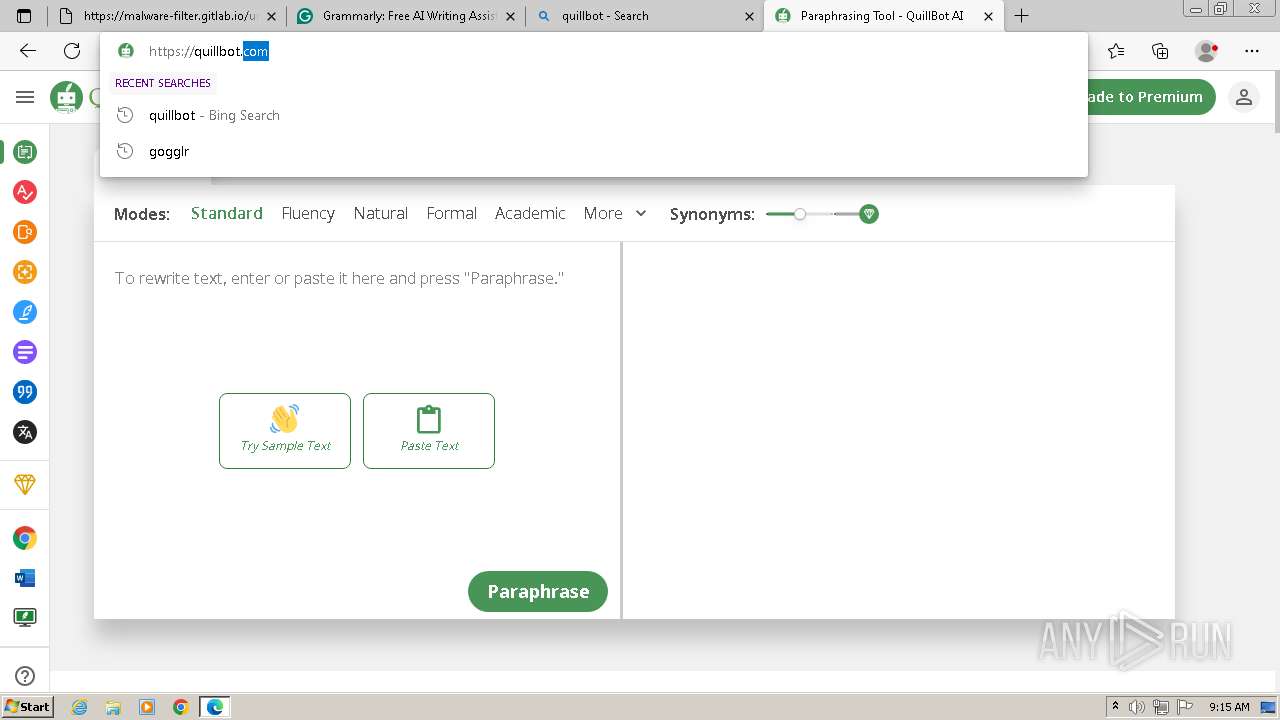The image size is (1280, 720).
Task: Click the 9:15 AM taskbar clock
Action: coord(1229,707)
